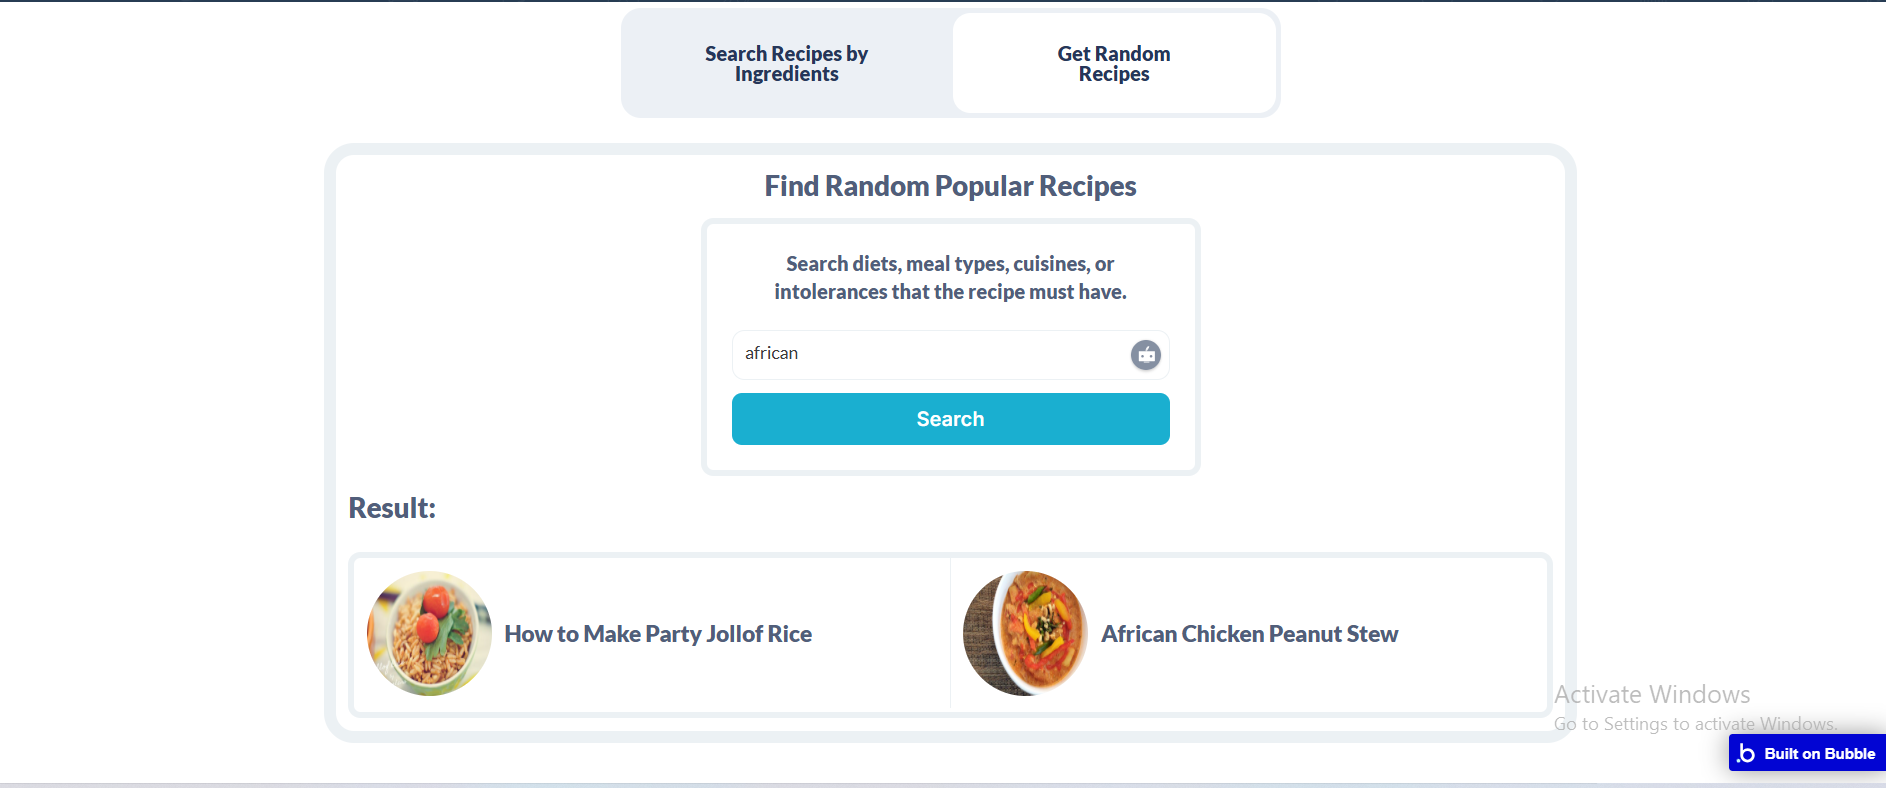The image size is (1886, 788).
Task: Open African Chicken Peanut Stew recipe title
Action: pos(1249,634)
